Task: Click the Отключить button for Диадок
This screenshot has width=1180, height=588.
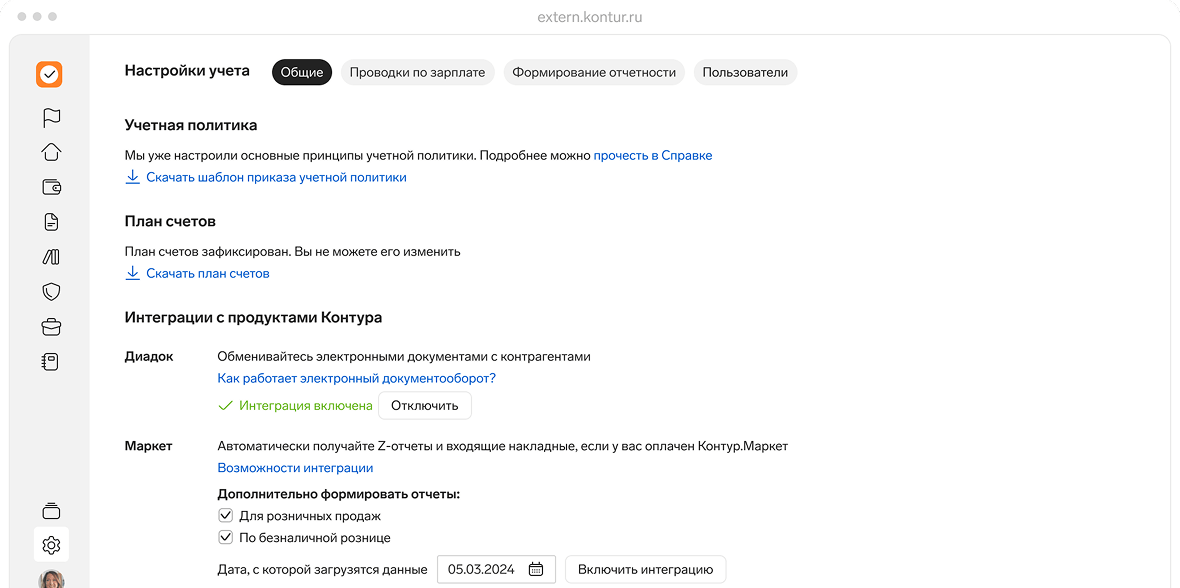Action: tap(424, 405)
